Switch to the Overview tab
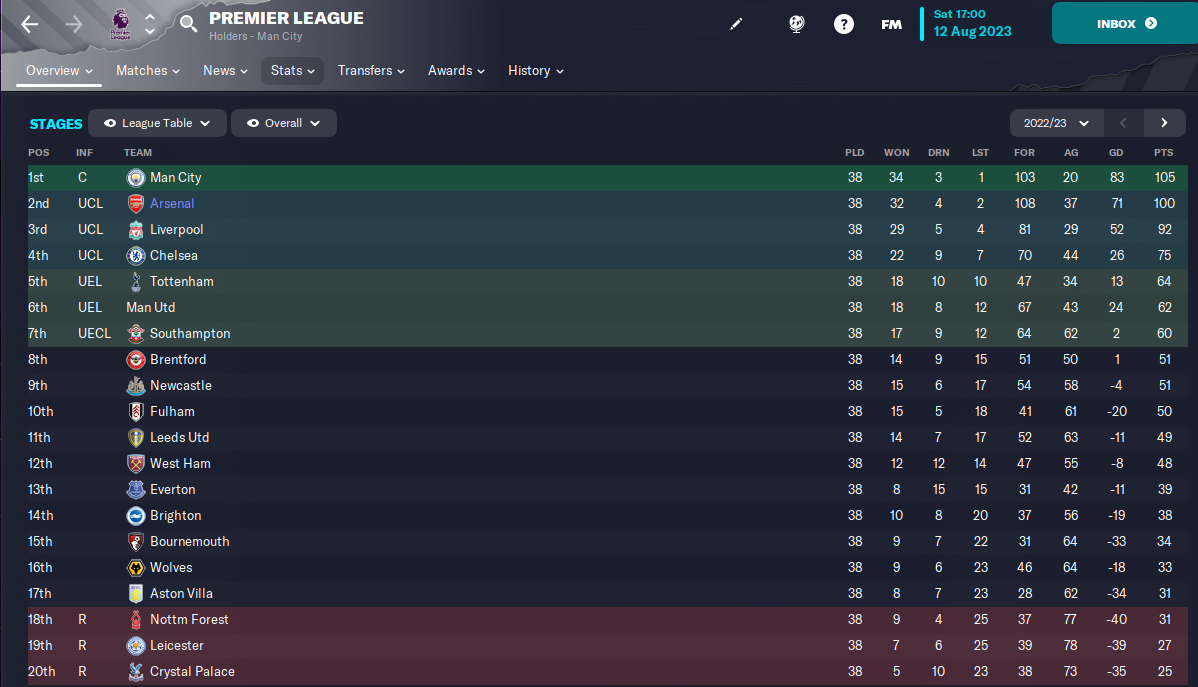The image size is (1198, 687). [x=59, y=70]
